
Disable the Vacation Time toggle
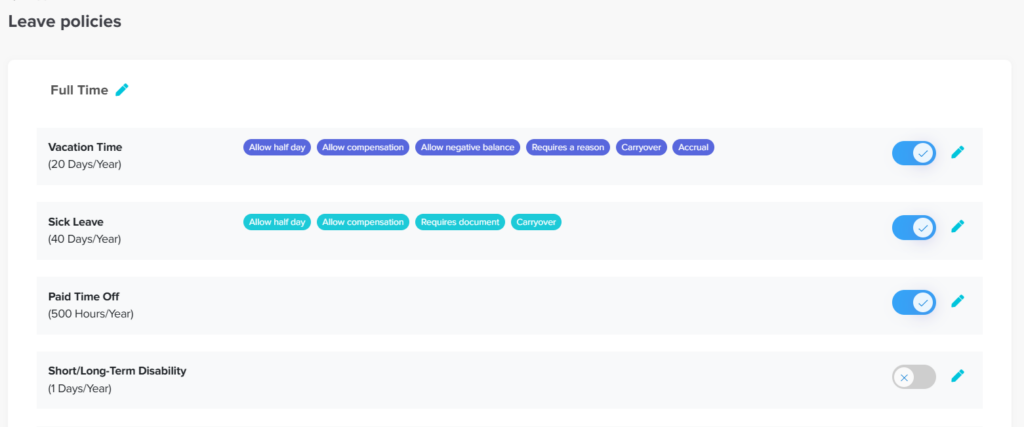coord(913,153)
